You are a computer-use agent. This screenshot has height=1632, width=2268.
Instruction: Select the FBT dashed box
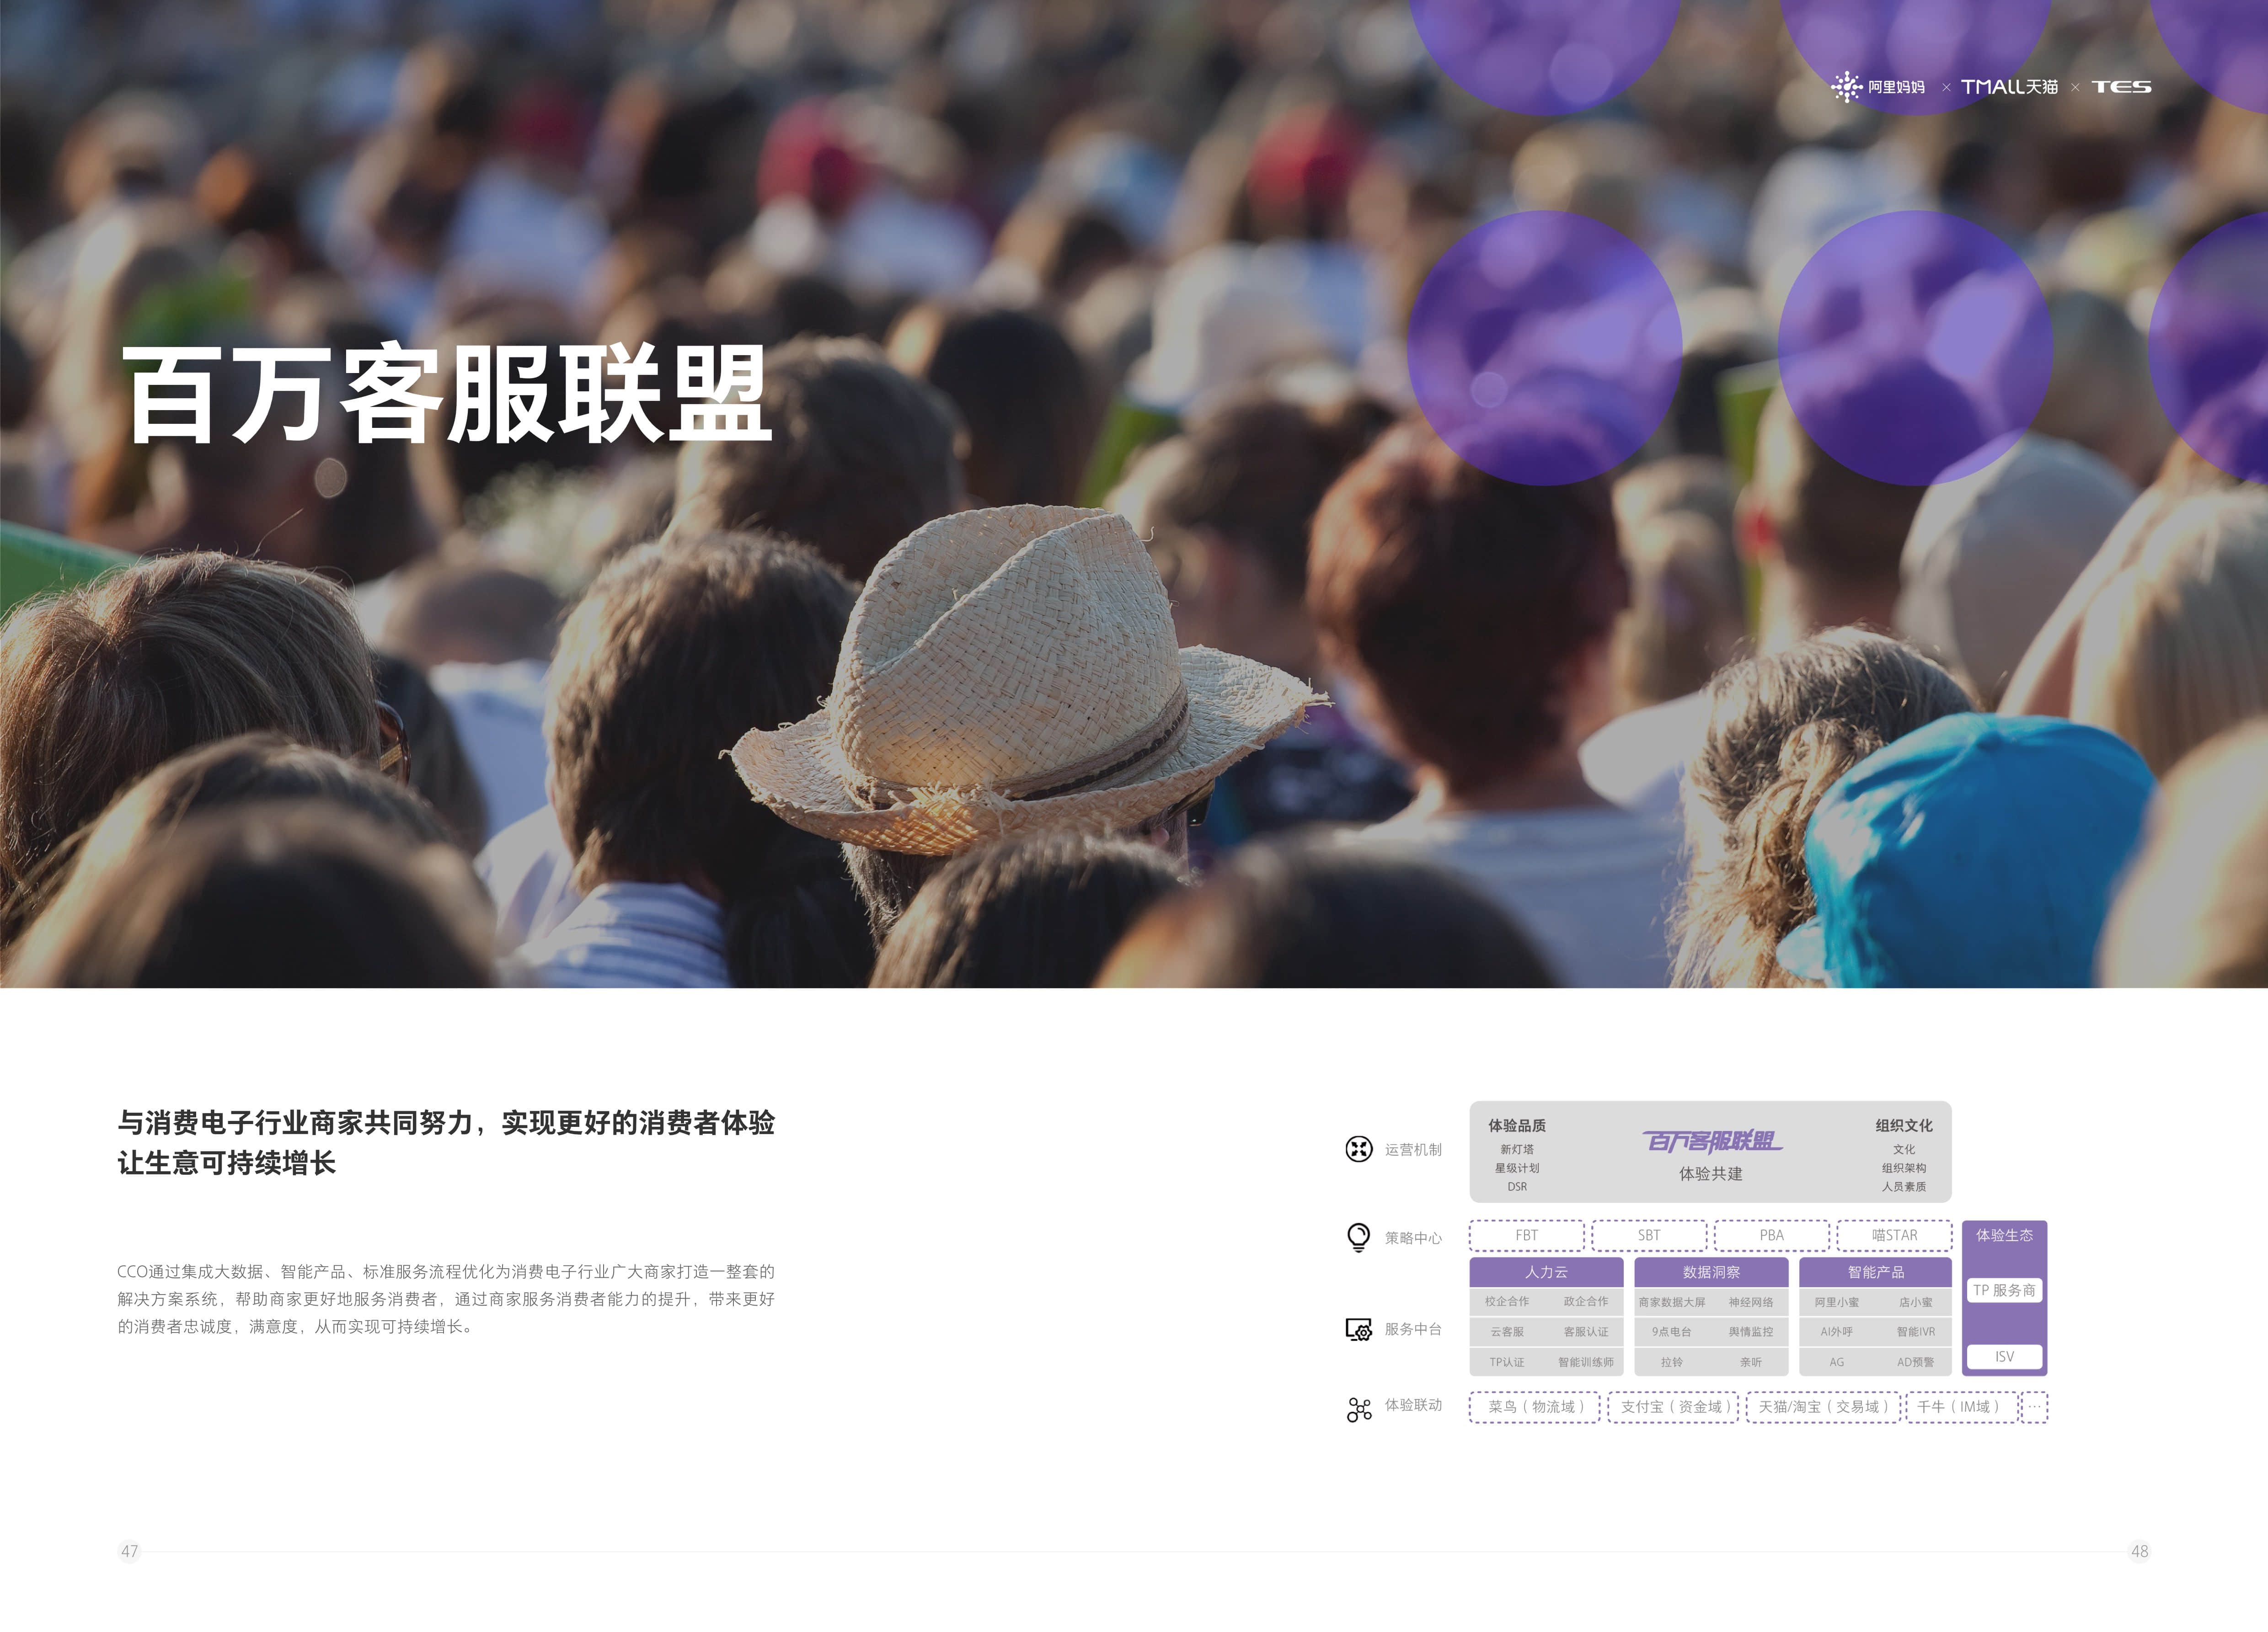pyautogui.click(x=1526, y=1235)
